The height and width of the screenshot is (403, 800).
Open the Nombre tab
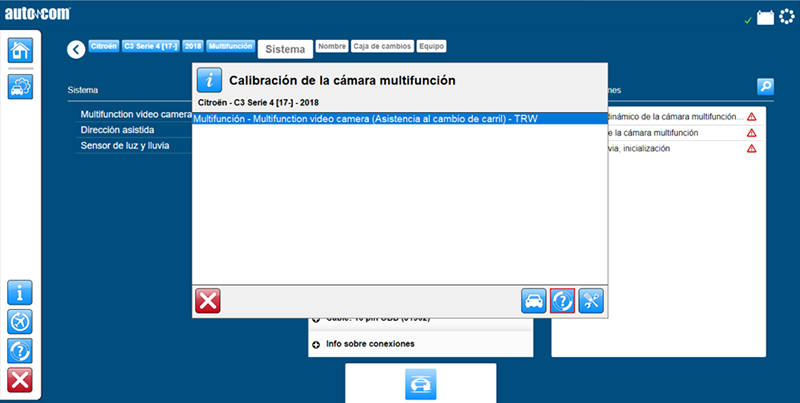(x=332, y=46)
